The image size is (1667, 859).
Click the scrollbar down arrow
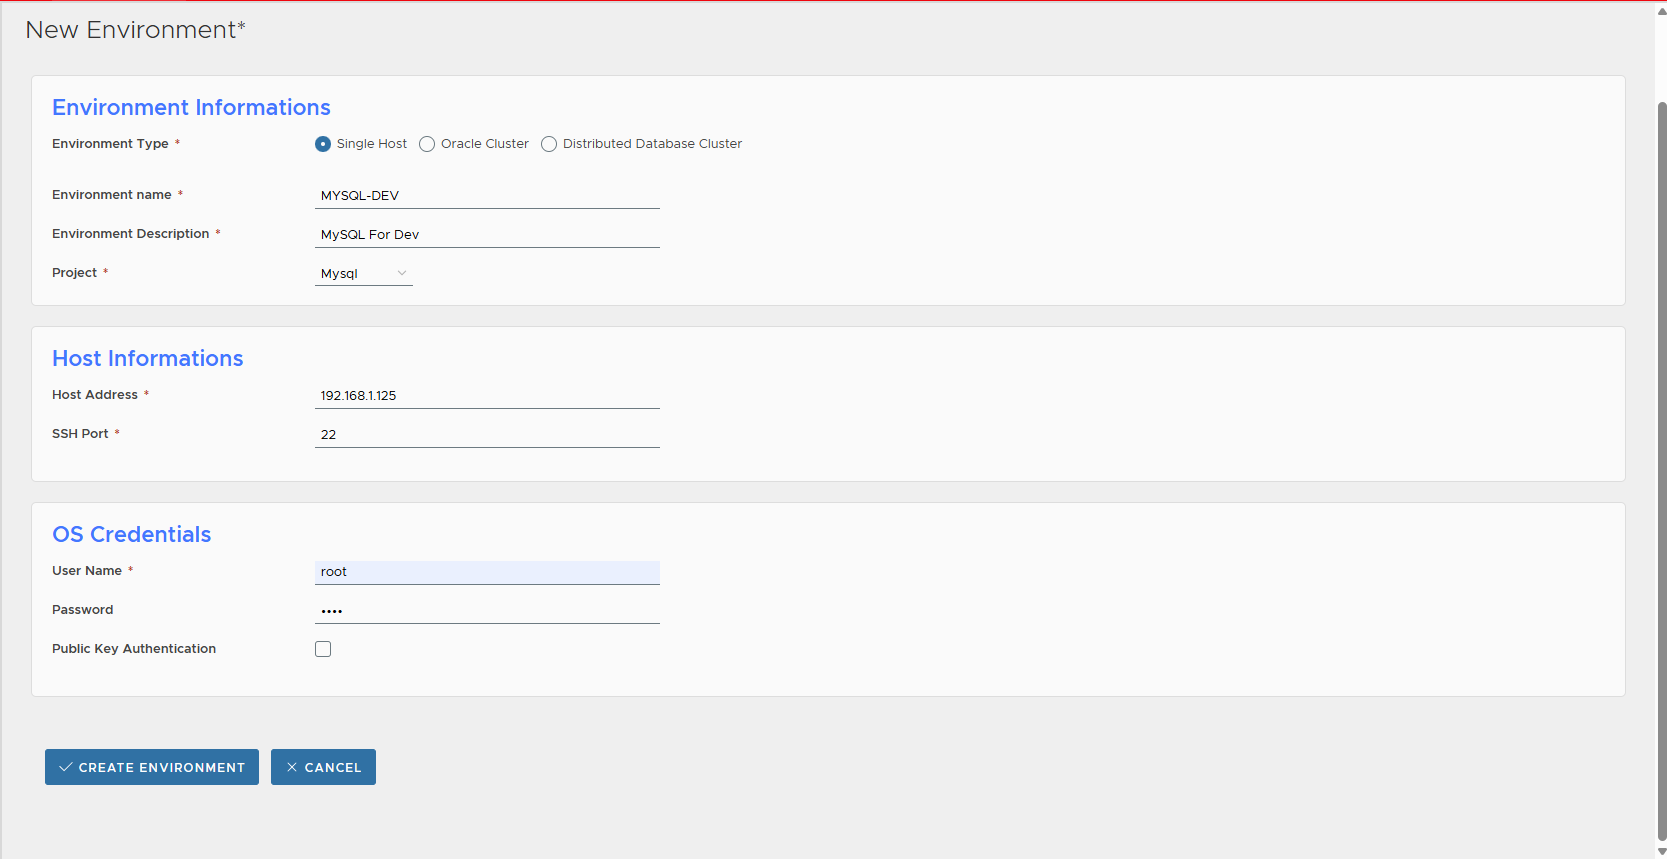pos(1661,852)
